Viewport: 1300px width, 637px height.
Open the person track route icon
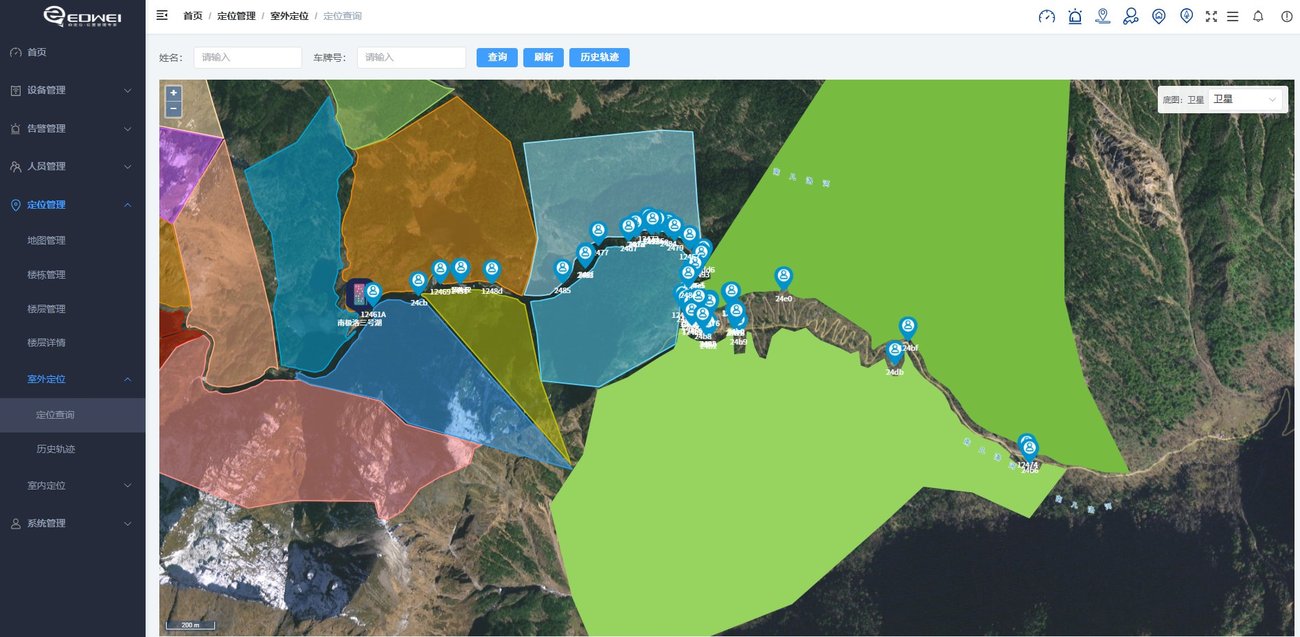(x=1131, y=16)
